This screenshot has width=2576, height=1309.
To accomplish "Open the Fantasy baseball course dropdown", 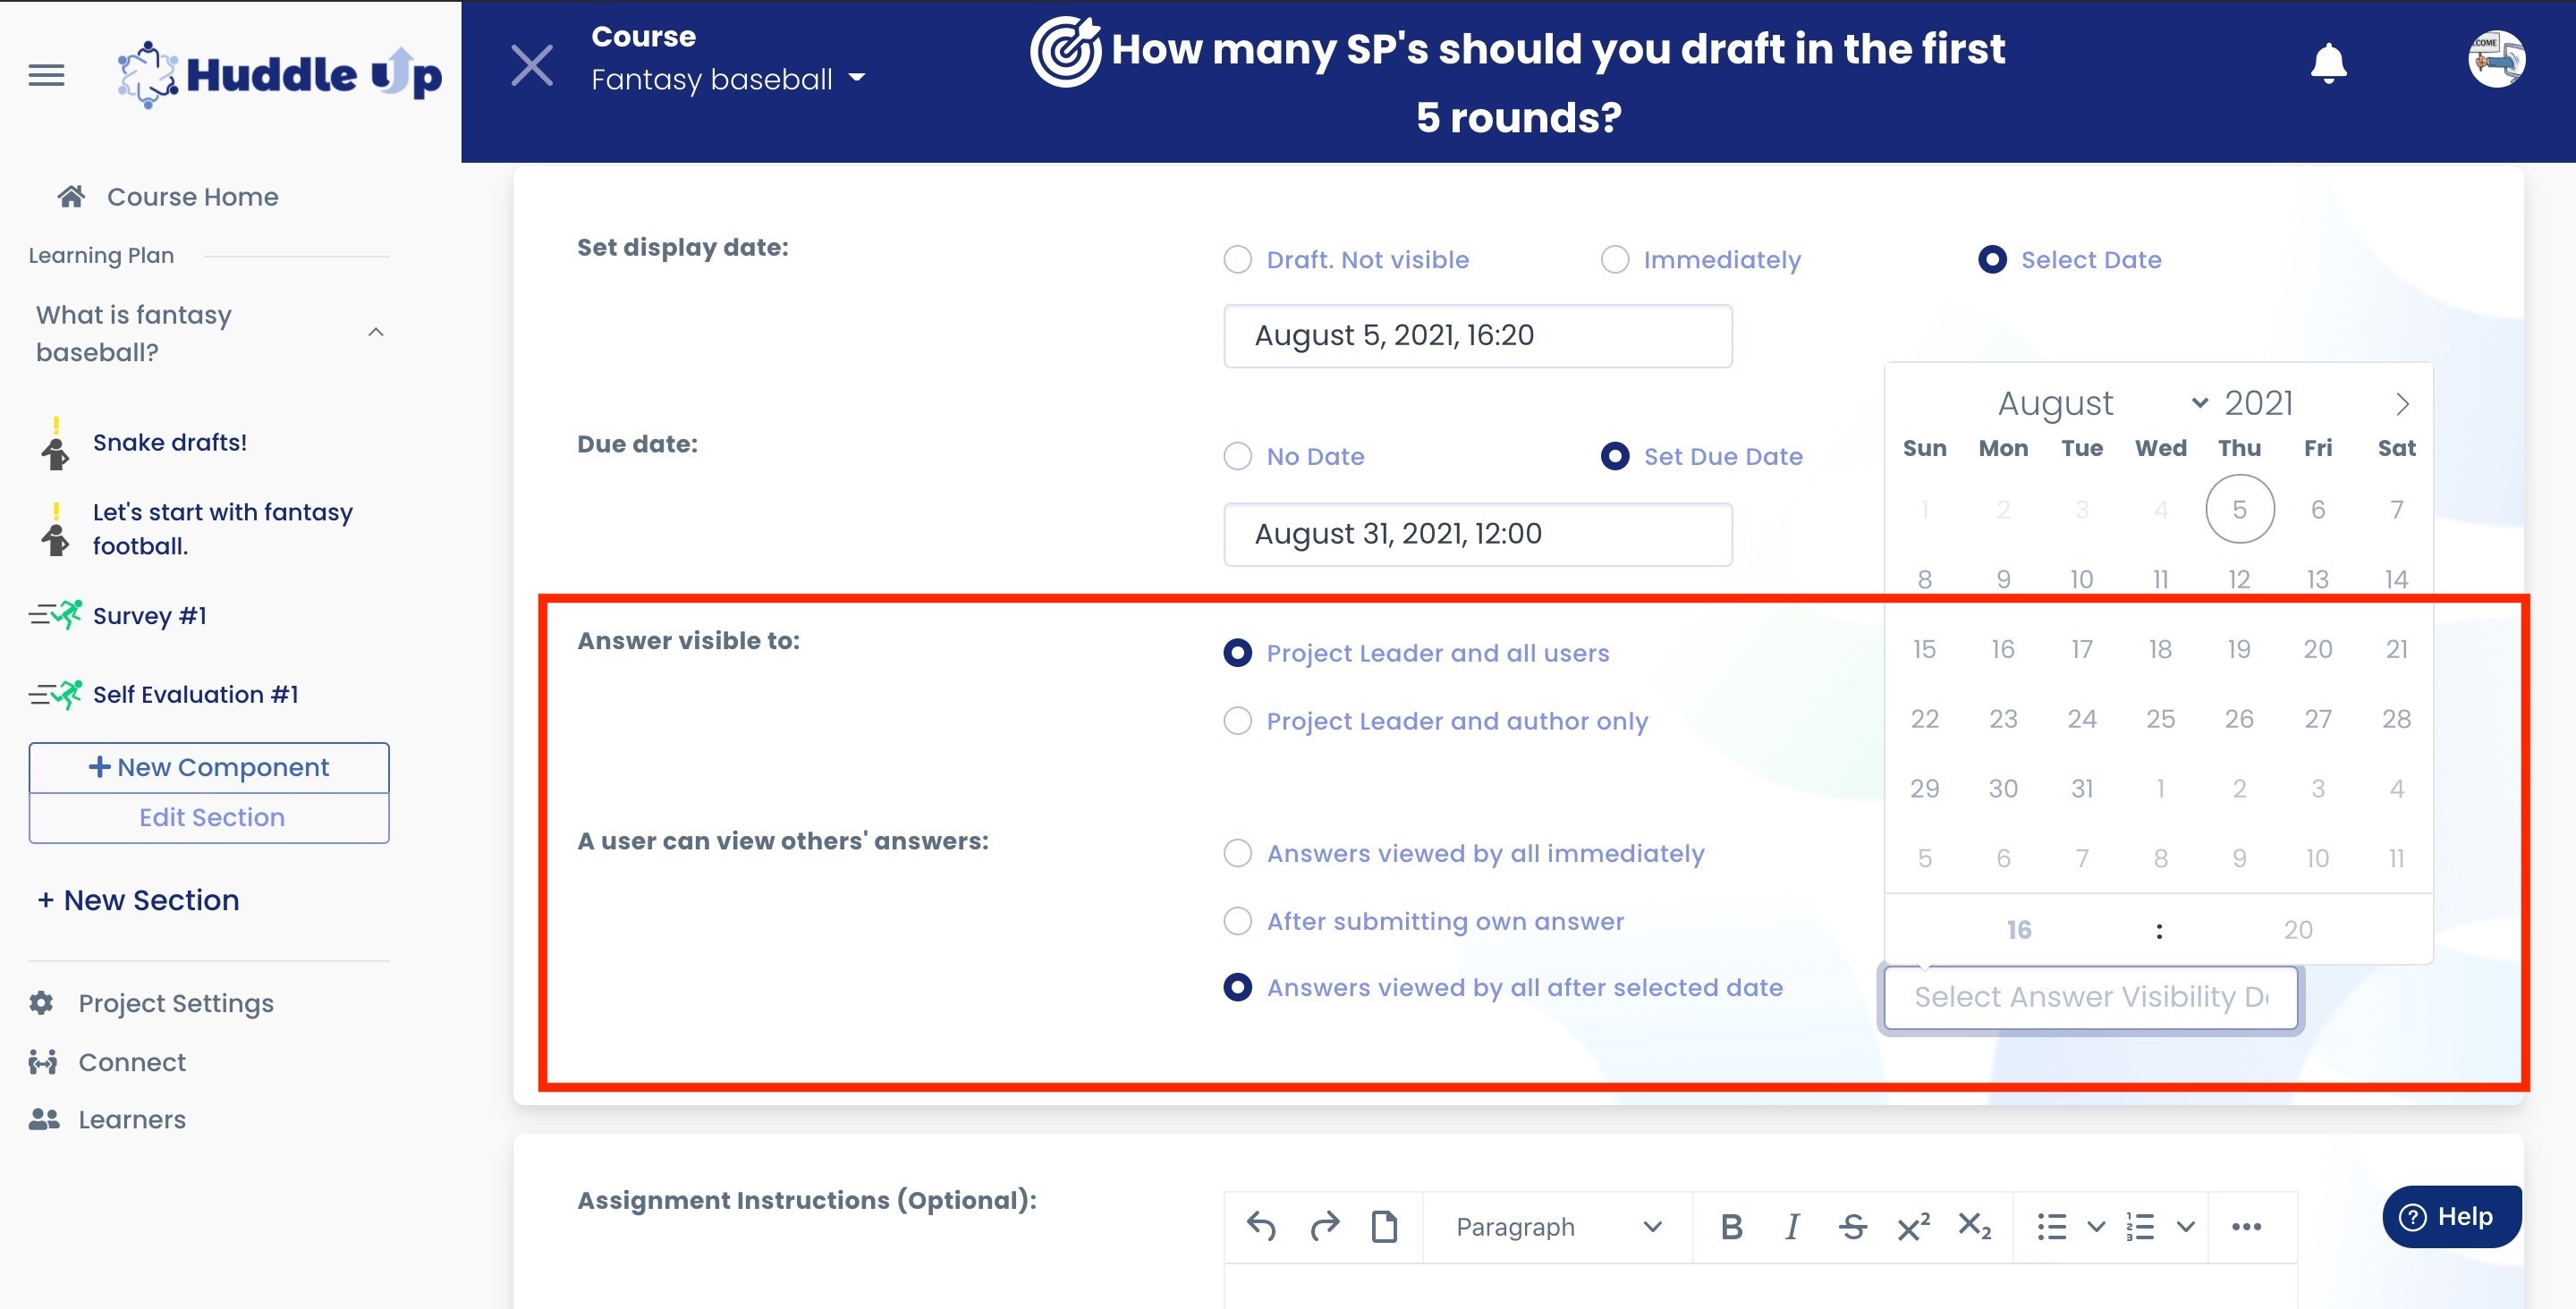I will coord(728,79).
